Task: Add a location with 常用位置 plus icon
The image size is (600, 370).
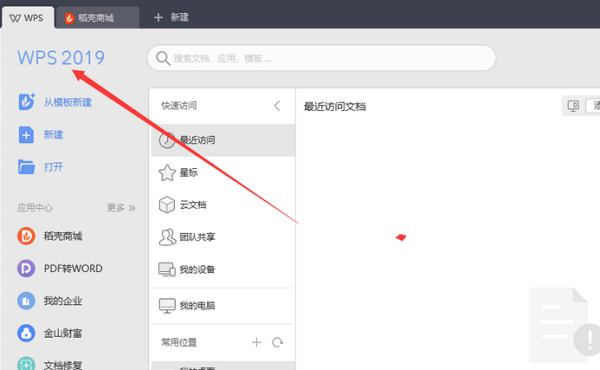Action: 256,342
